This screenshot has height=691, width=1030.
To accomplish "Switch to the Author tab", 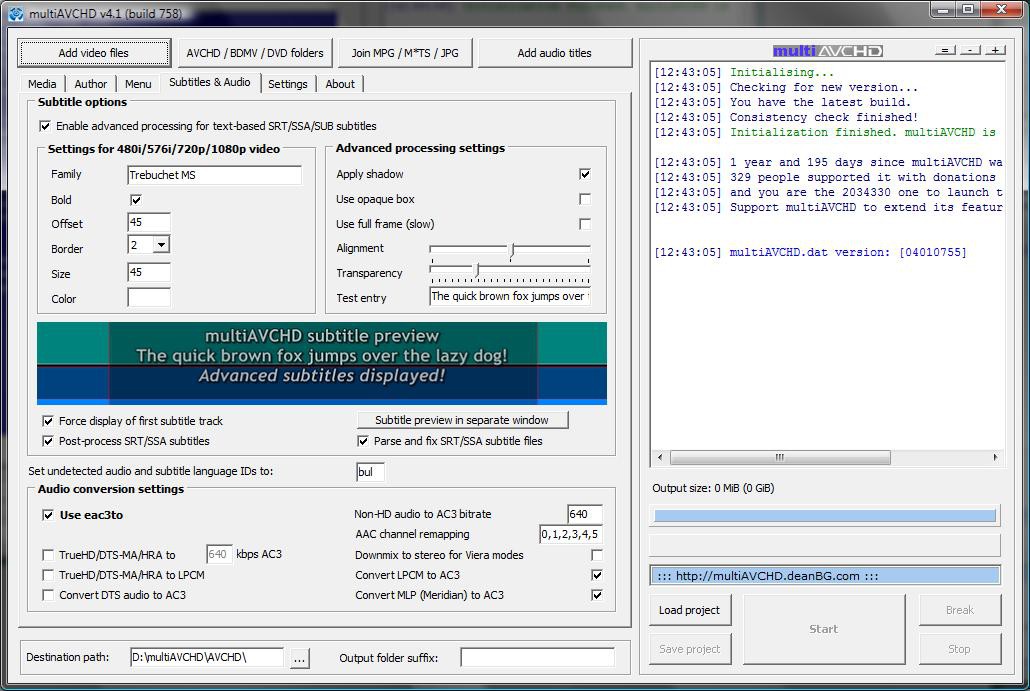I will pos(91,84).
